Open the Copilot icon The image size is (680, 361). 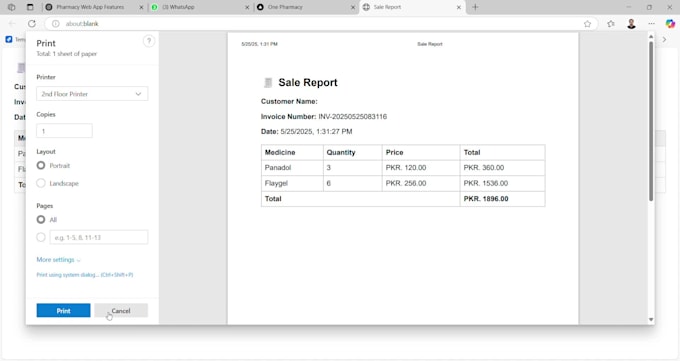[670, 24]
